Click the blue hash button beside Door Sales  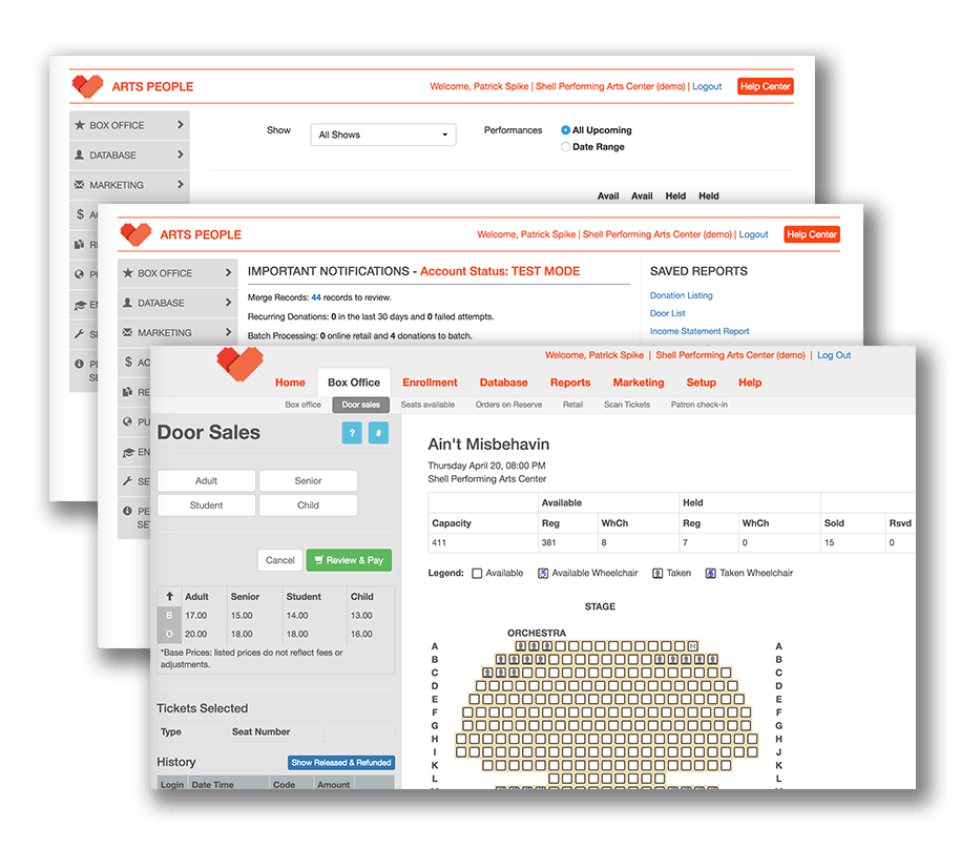click(378, 433)
